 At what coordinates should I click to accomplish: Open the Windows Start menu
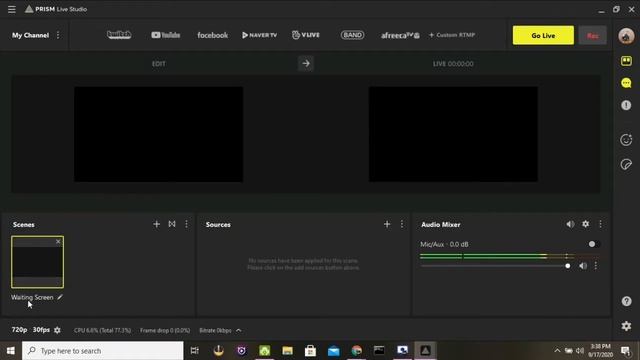pos(11,351)
